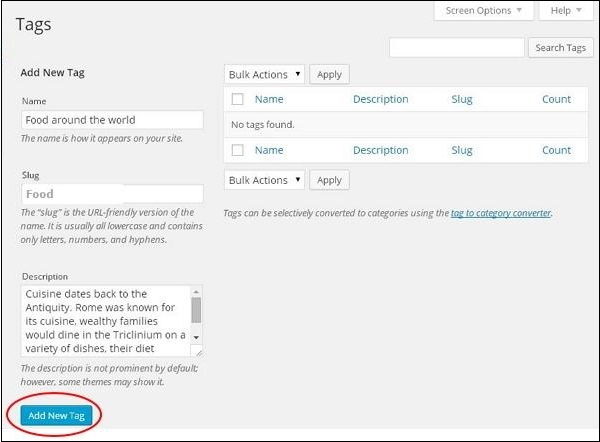Click the tag Name input field
Screen dimensions: 600x442
(112, 120)
